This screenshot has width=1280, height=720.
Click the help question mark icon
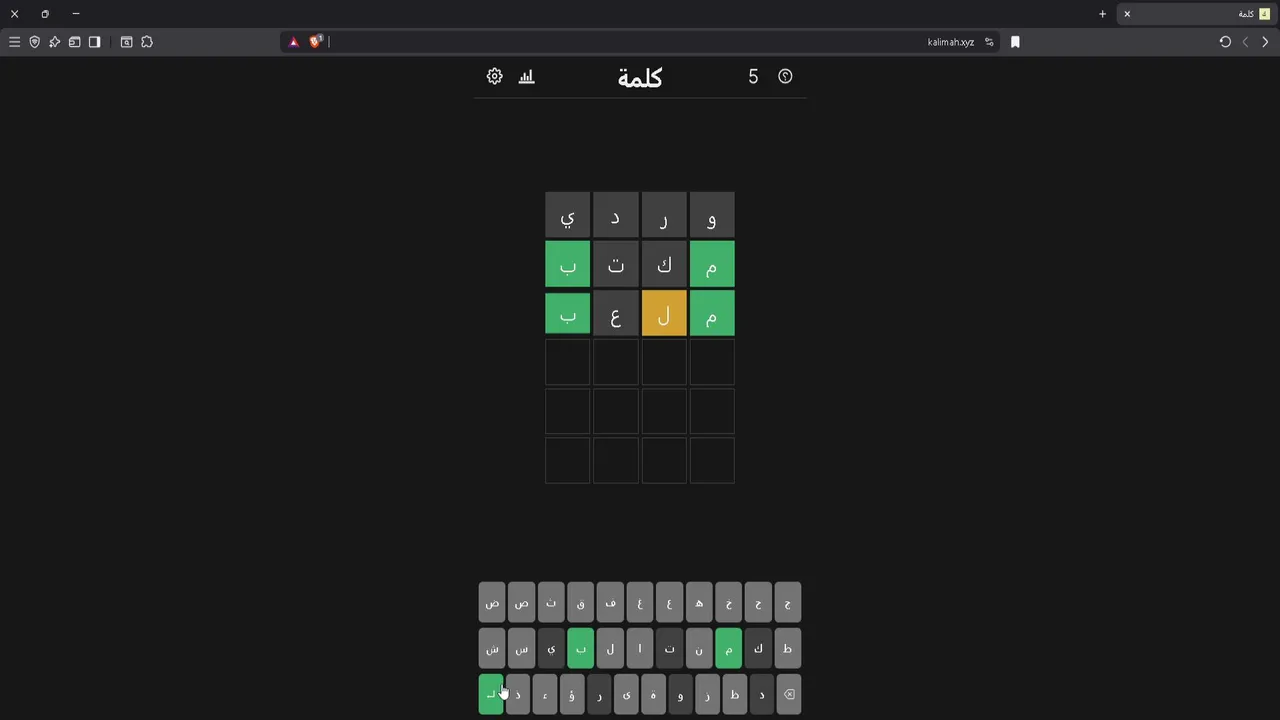785,76
